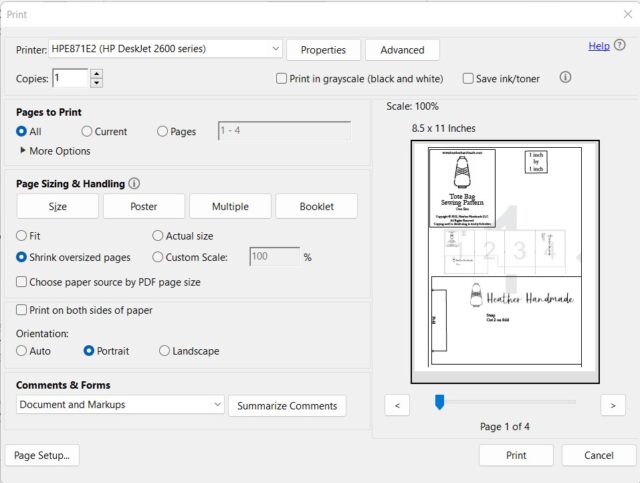Toggle the Save ink/toner checkbox
This screenshot has width=640, height=483.
click(468, 78)
